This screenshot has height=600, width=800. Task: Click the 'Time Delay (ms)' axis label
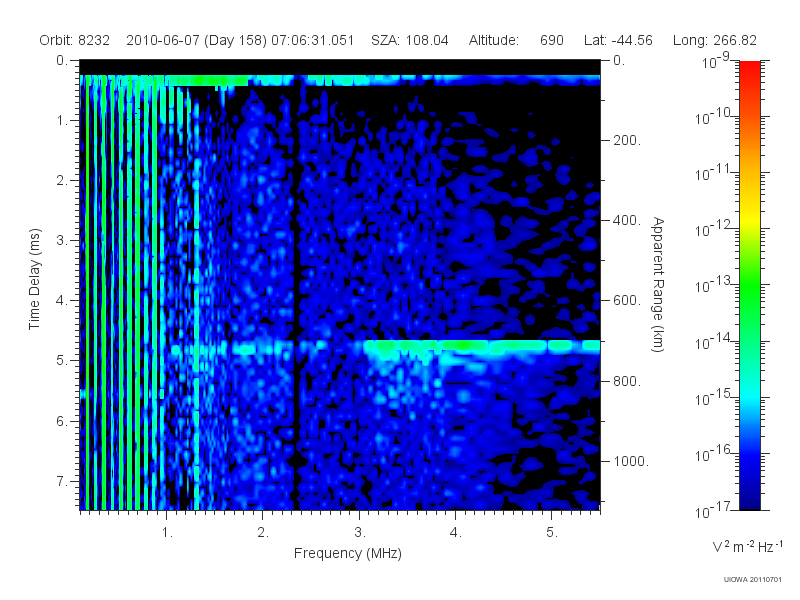coord(34,279)
